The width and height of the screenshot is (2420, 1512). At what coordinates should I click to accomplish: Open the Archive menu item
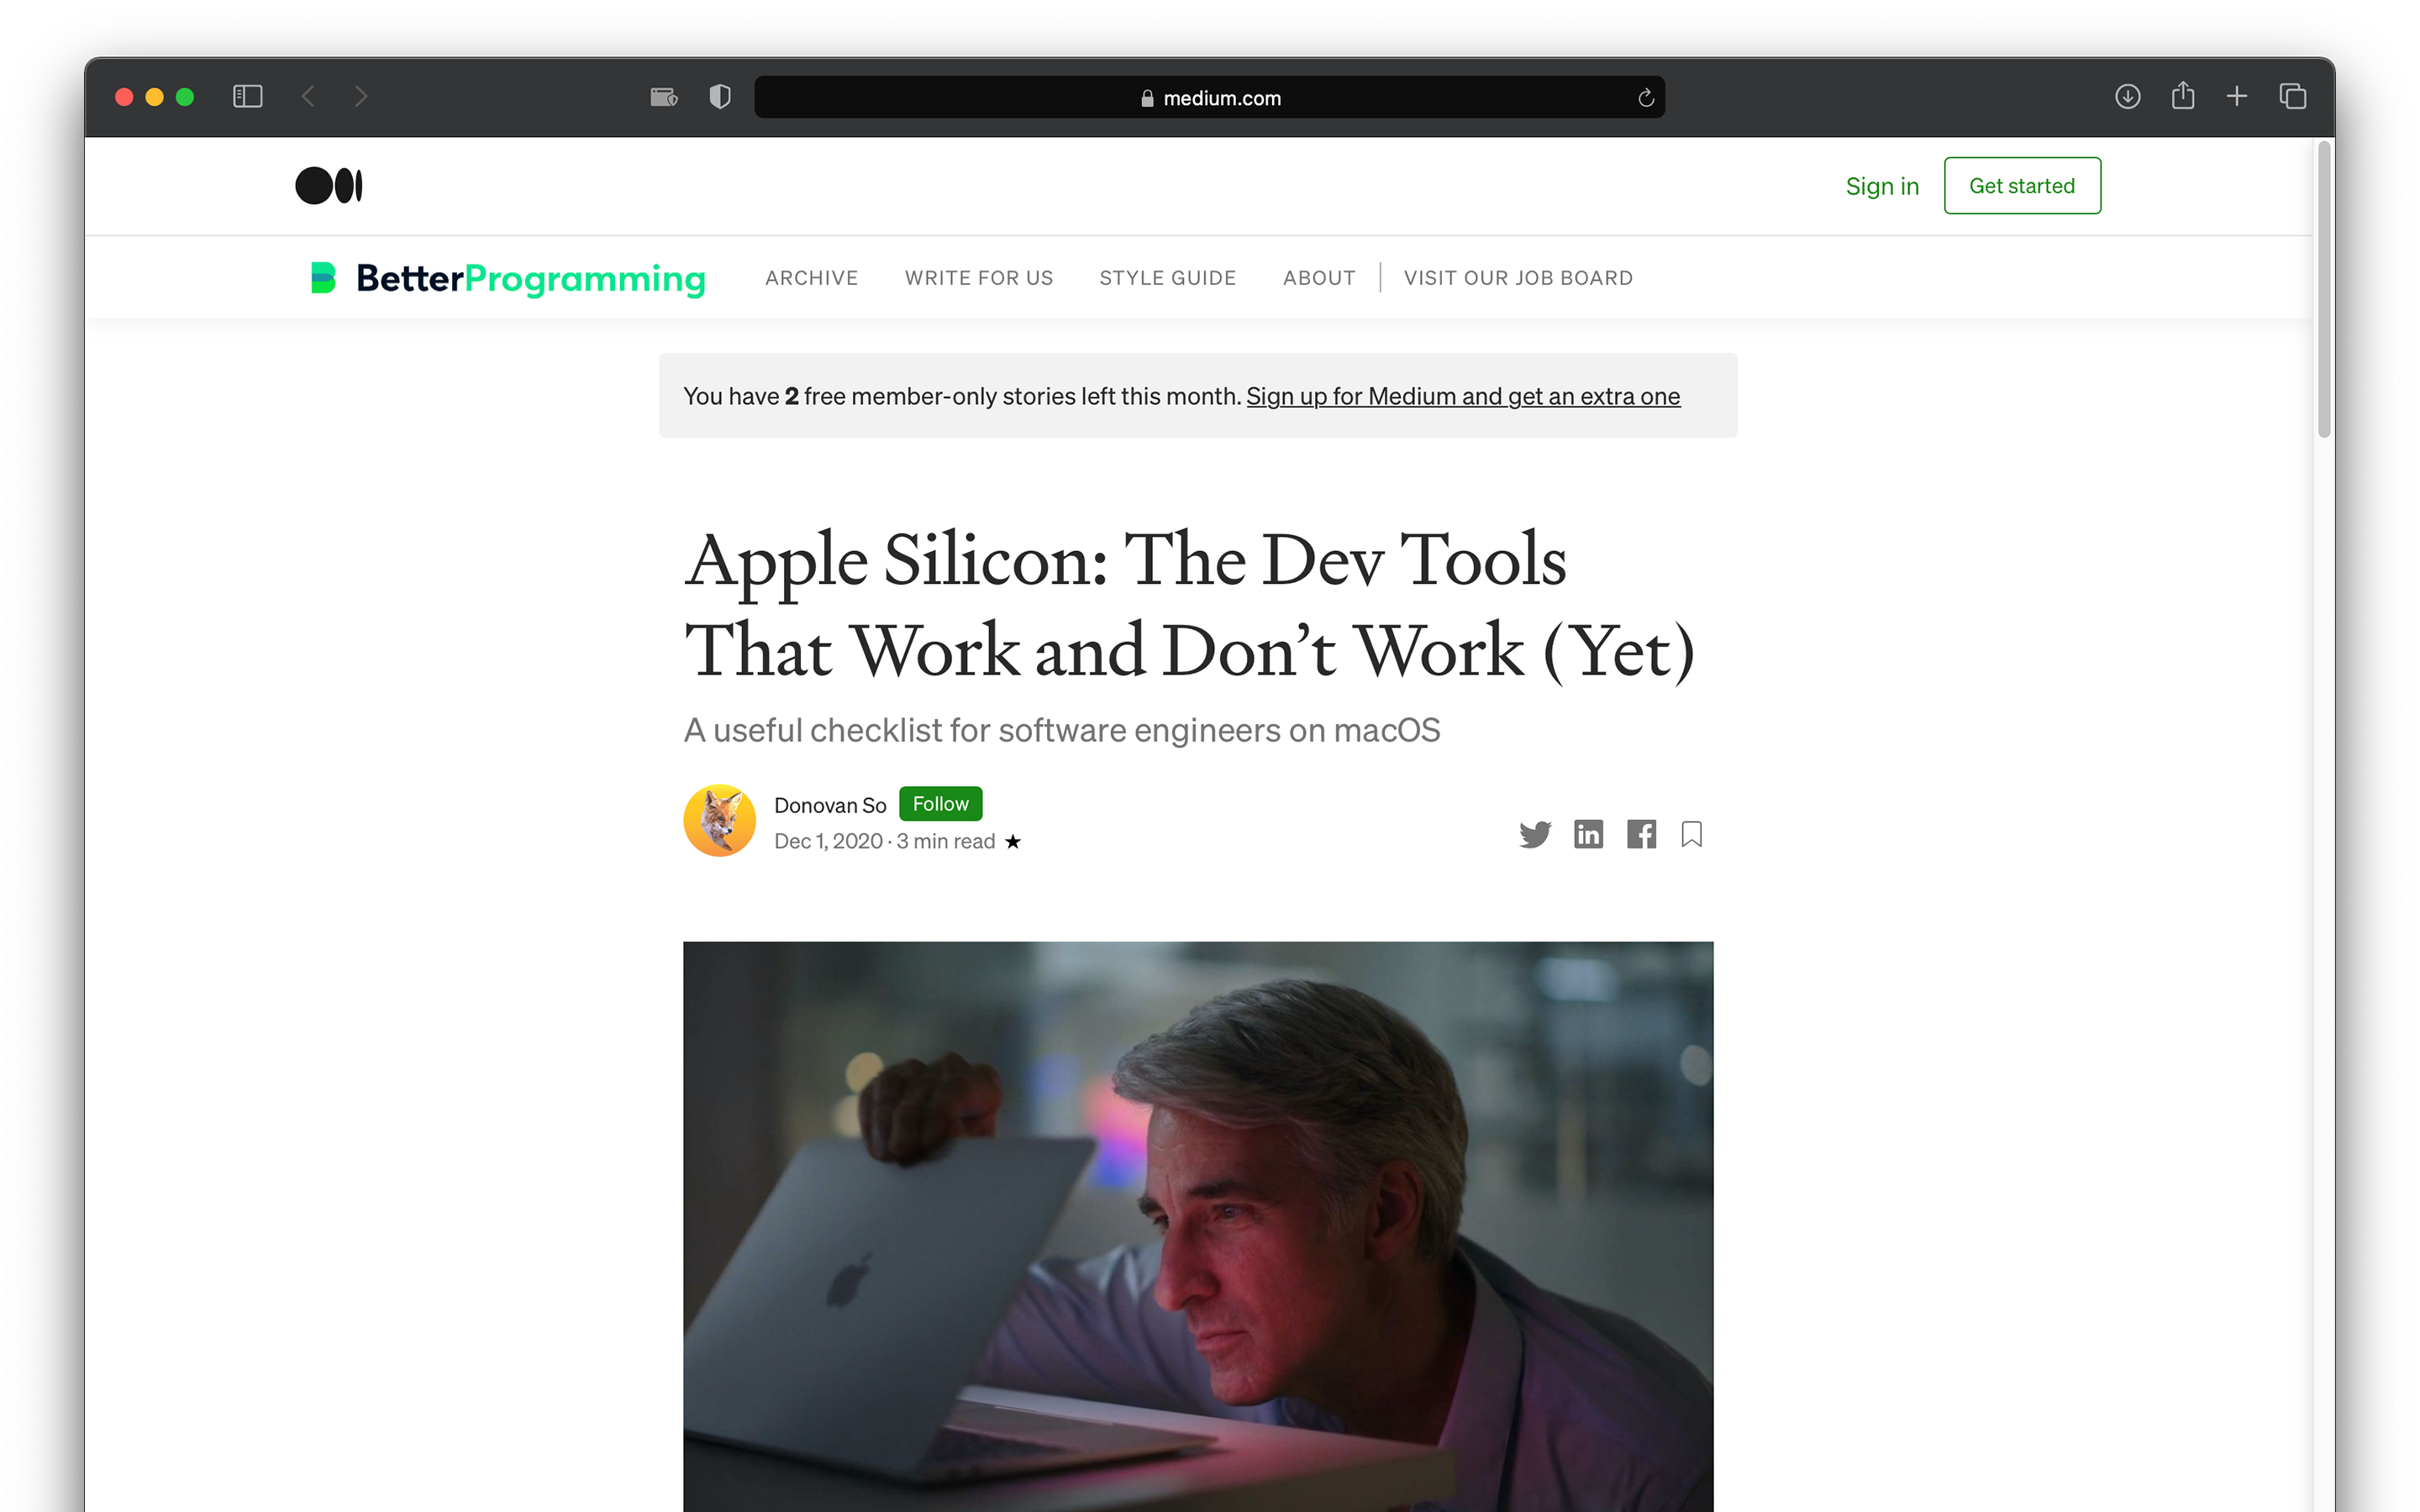click(811, 278)
